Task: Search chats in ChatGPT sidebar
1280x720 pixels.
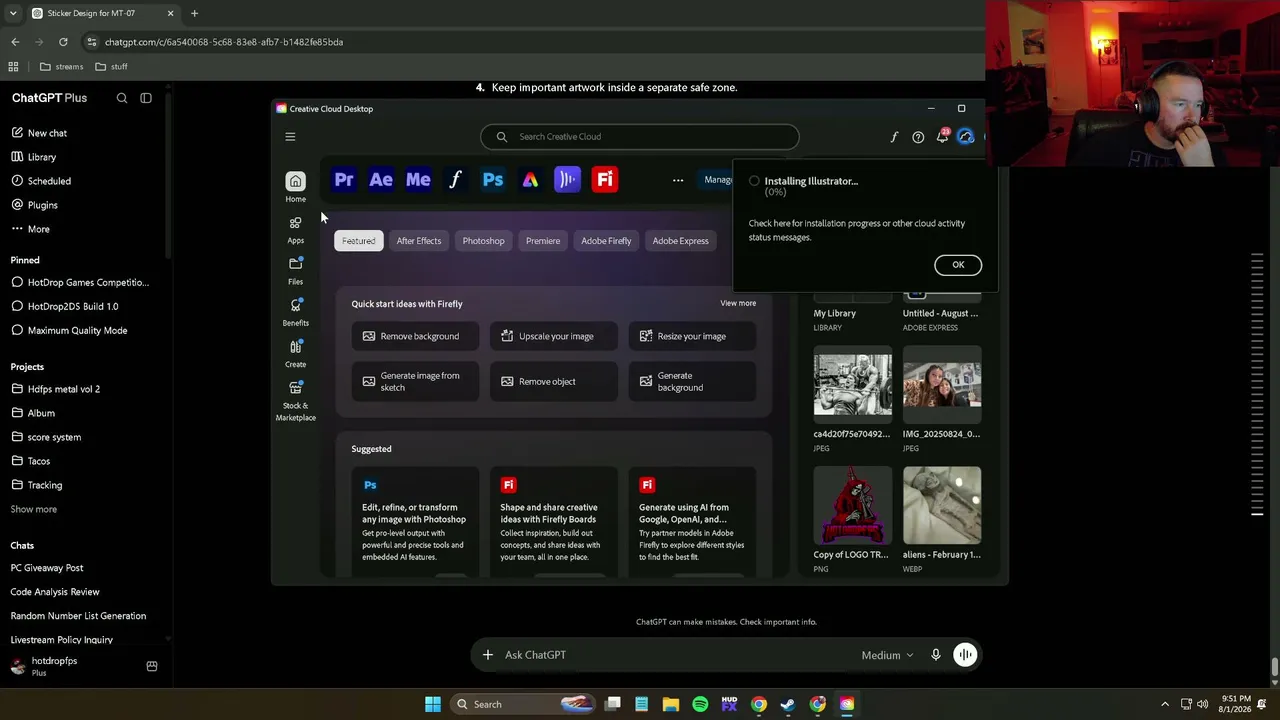Action: pyautogui.click(x=122, y=98)
